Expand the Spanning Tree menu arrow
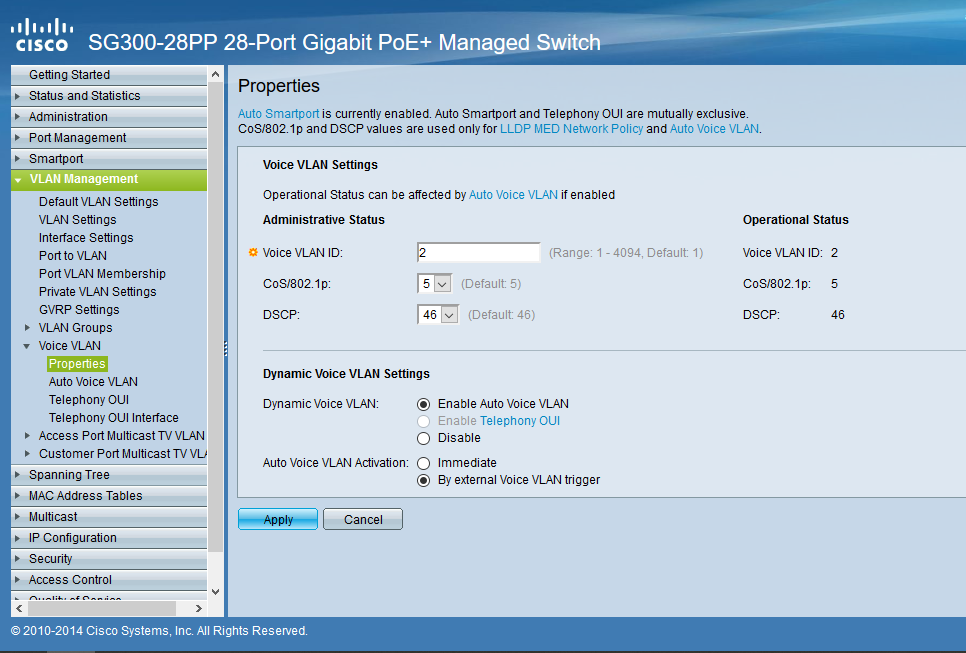Image resolution: width=966 pixels, height=653 pixels. (x=17, y=475)
